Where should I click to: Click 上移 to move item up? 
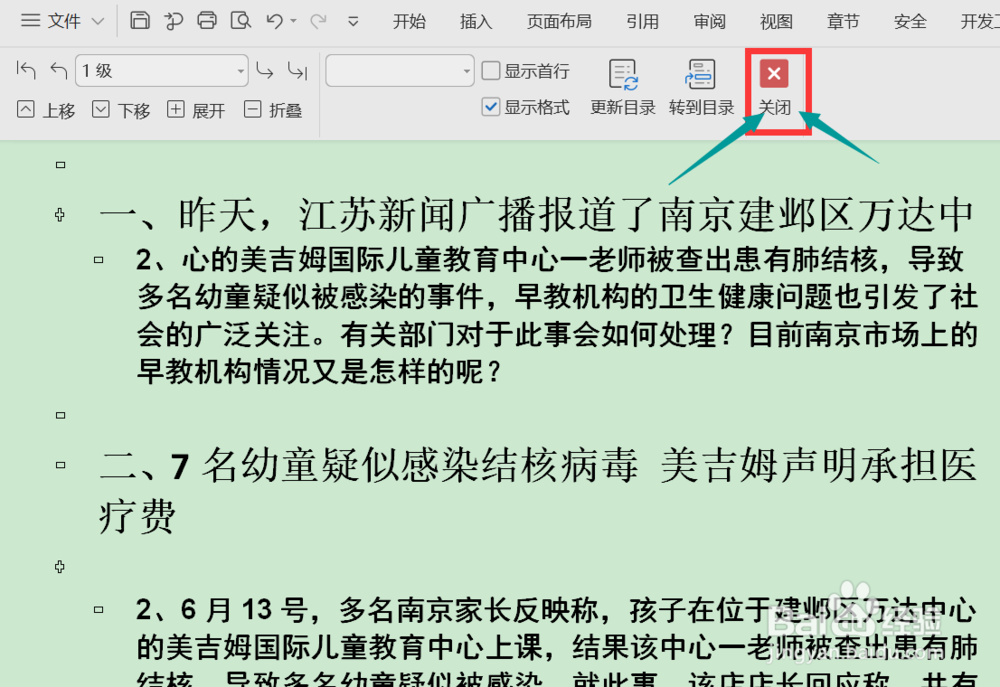(x=46, y=110)
